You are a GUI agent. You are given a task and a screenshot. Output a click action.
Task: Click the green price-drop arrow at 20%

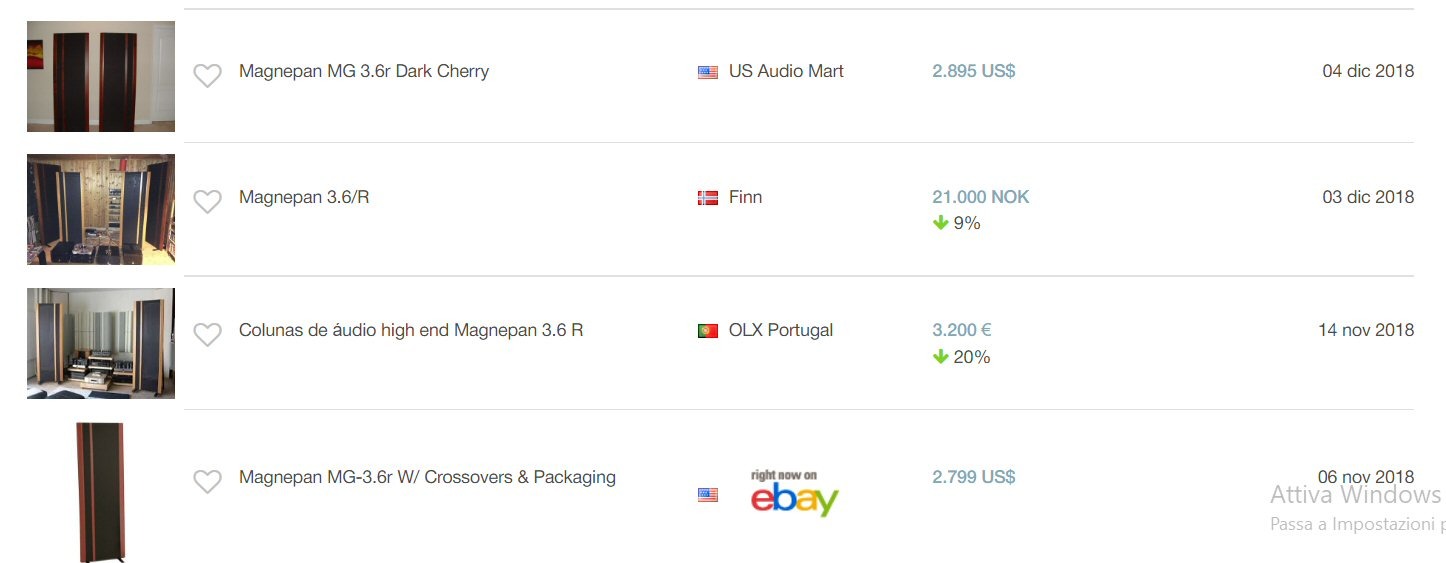(x=940, y=357)
